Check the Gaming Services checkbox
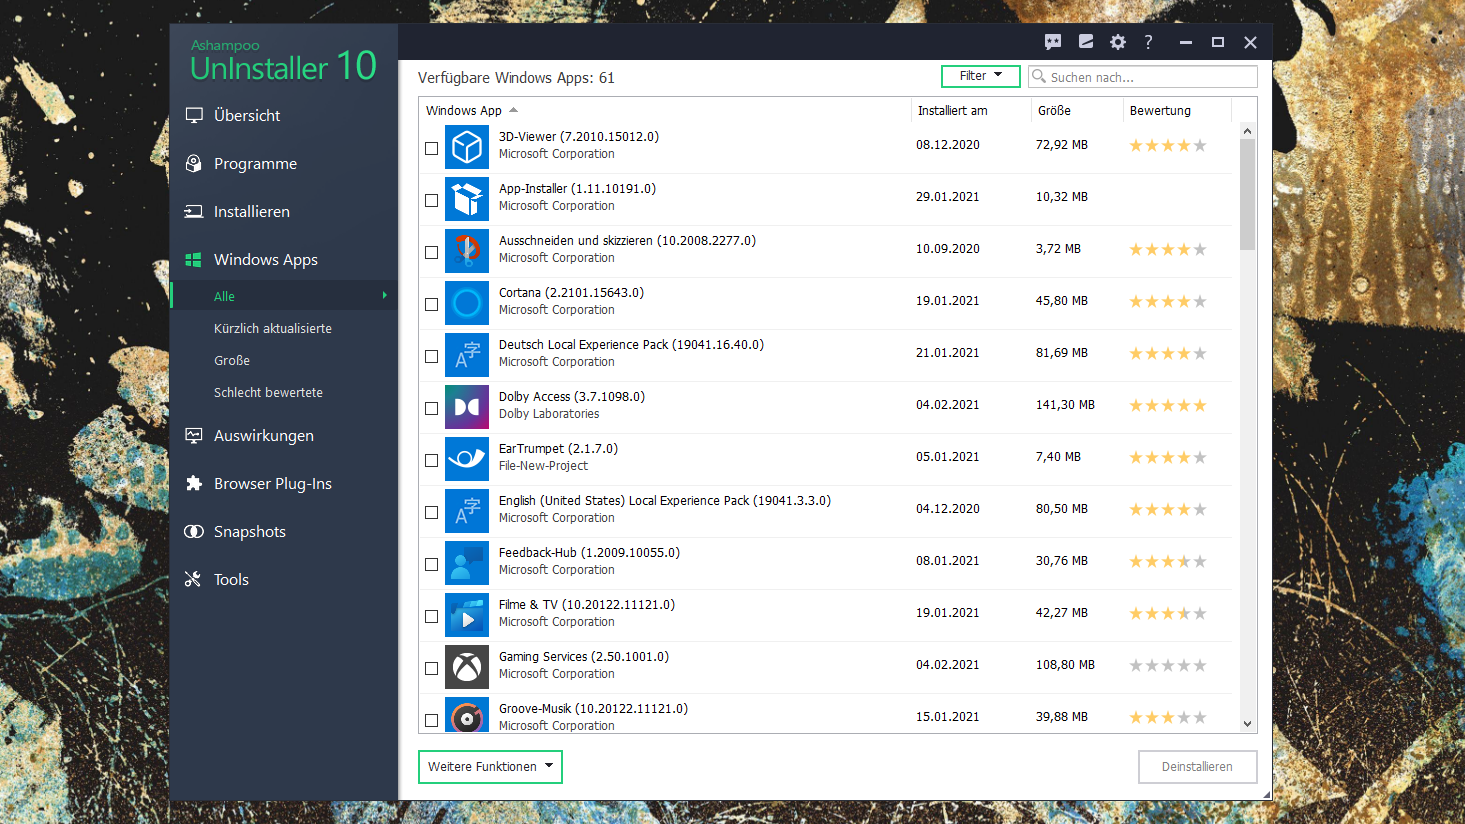Screen dimensions: 1465x824 pyautogui.click(x=432, y=668)
